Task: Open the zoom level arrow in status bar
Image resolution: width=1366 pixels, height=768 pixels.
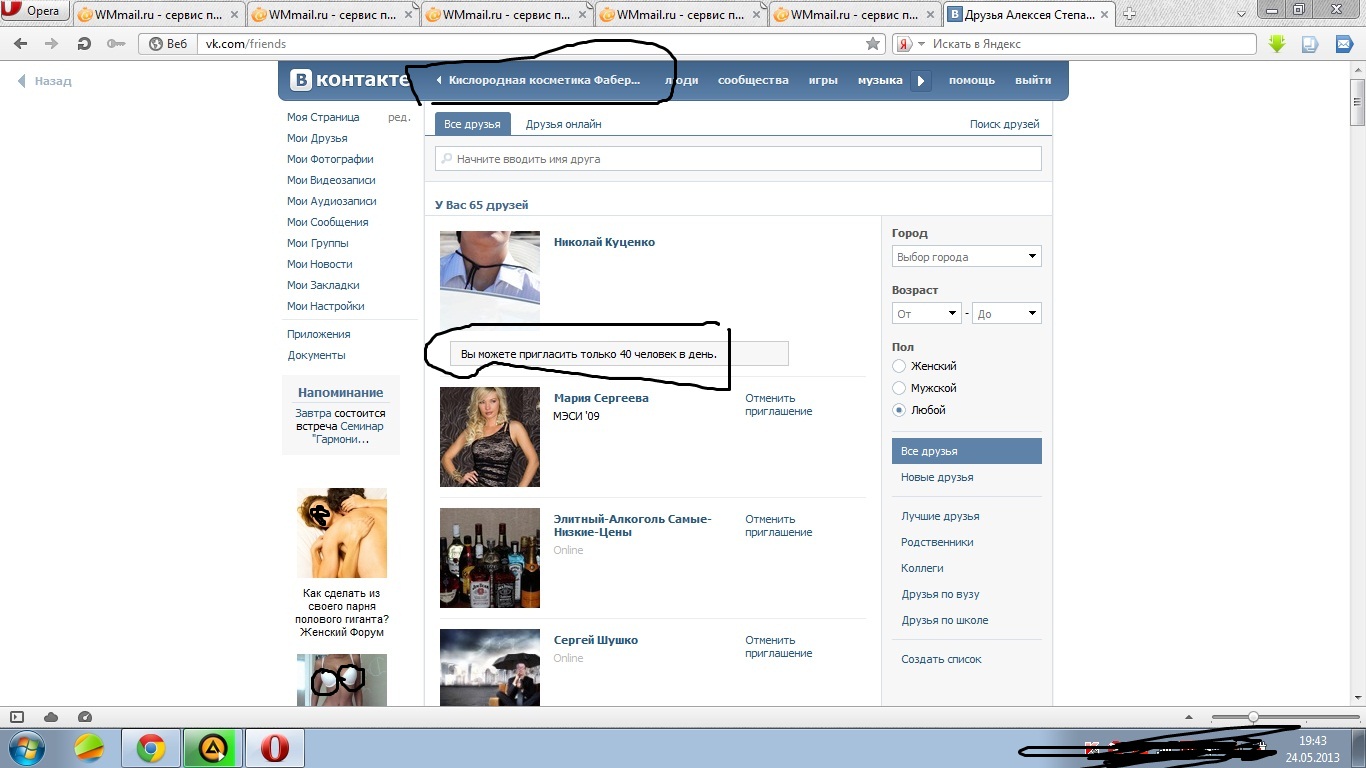Action: click(1188, 717)
